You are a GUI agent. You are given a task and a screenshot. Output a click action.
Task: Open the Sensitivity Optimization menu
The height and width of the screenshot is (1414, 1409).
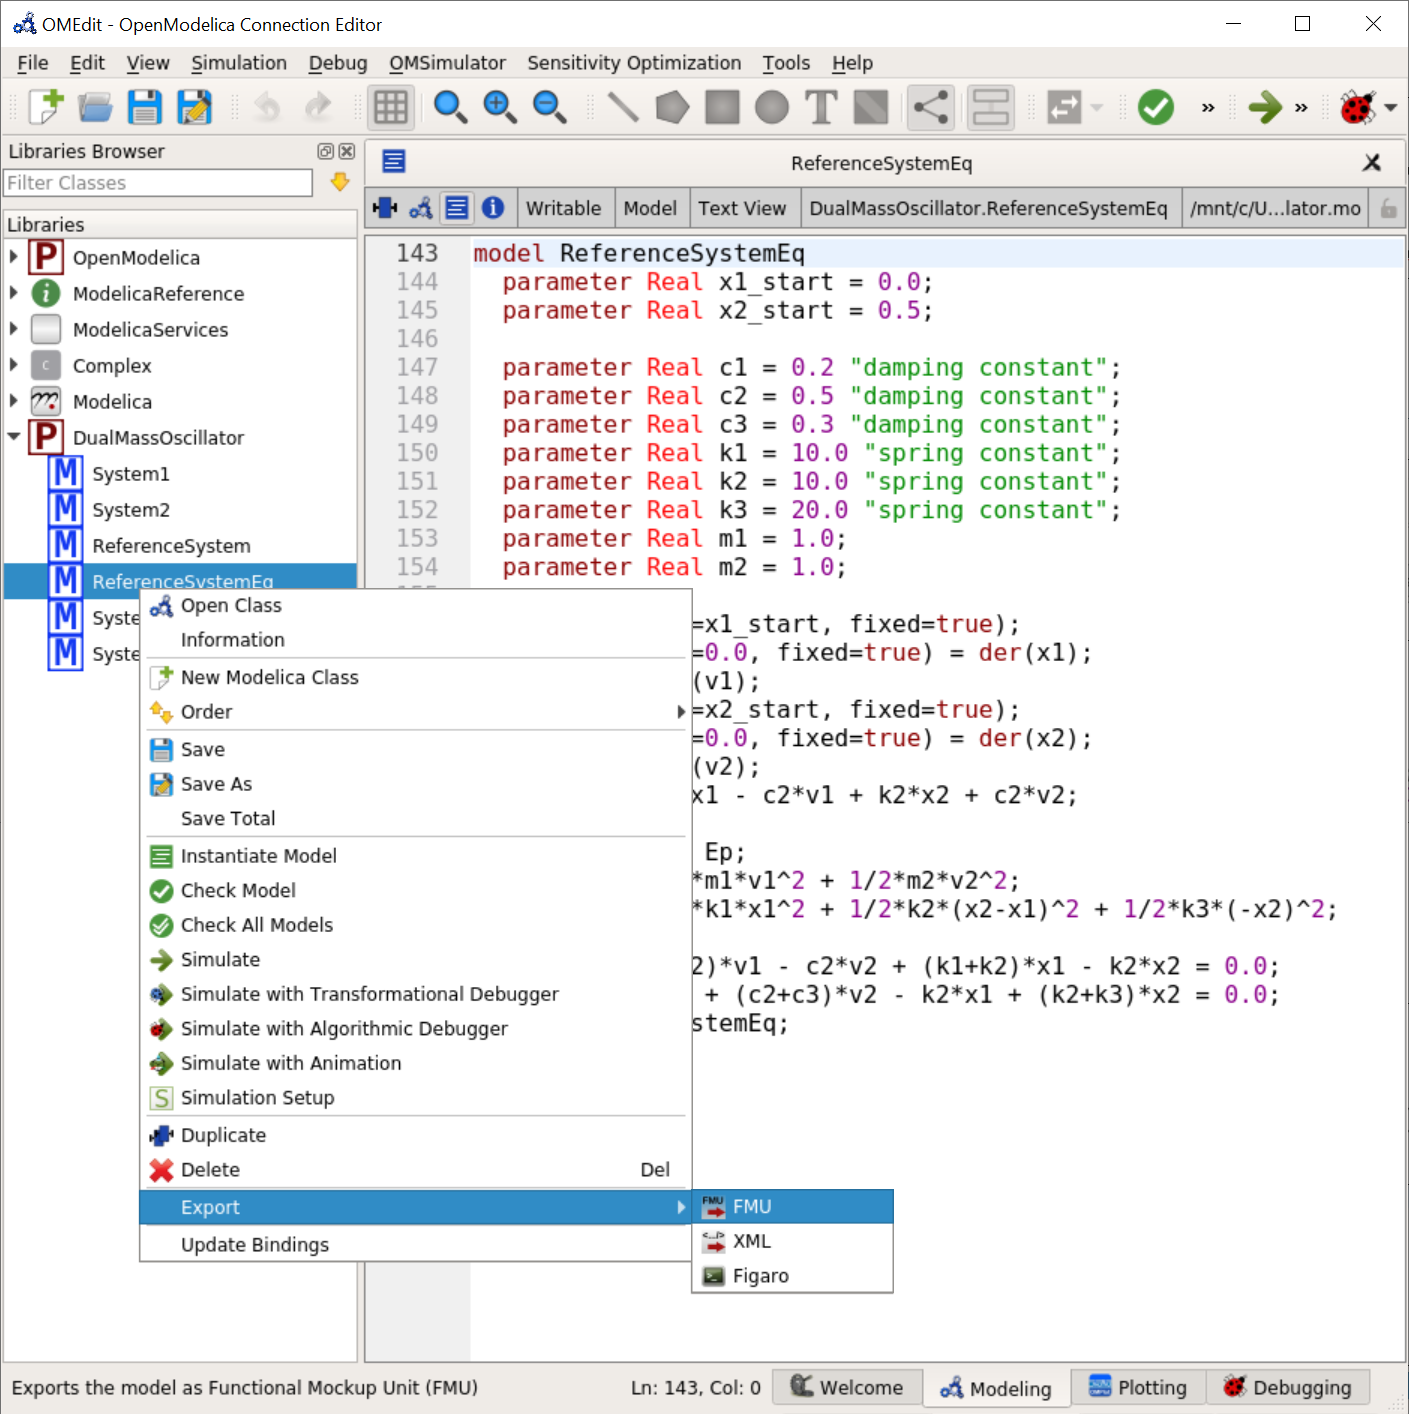coord(633,62)
